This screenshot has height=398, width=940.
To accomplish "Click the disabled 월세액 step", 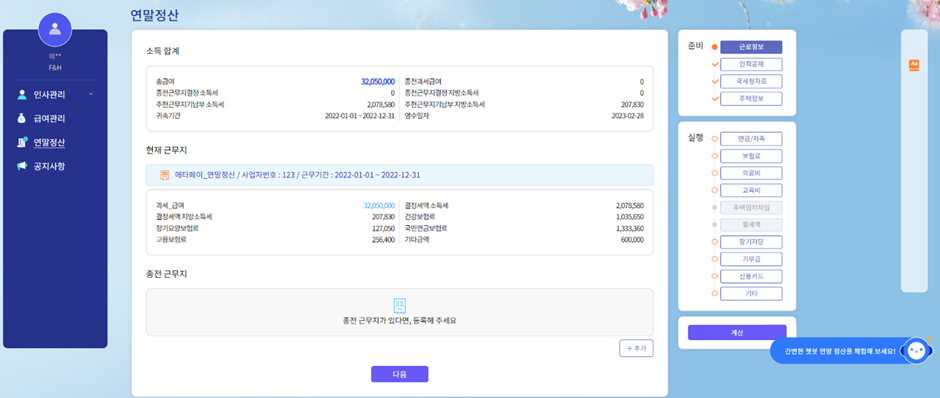I will 751,225.
